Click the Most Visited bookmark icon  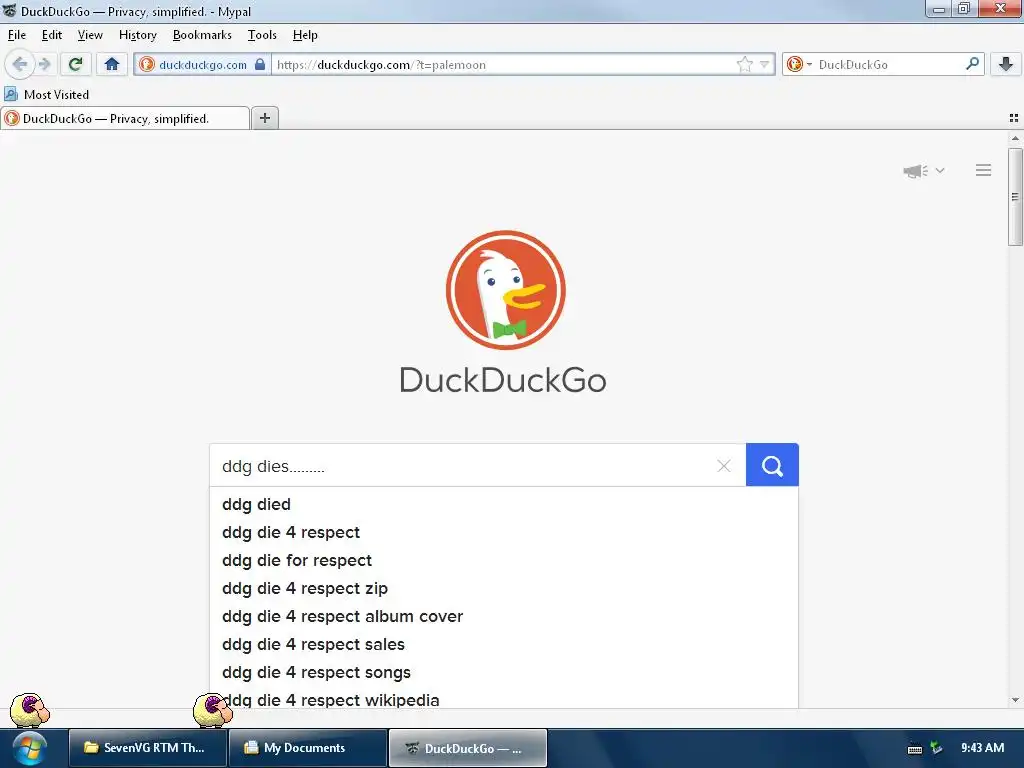(x=11, y=94)
